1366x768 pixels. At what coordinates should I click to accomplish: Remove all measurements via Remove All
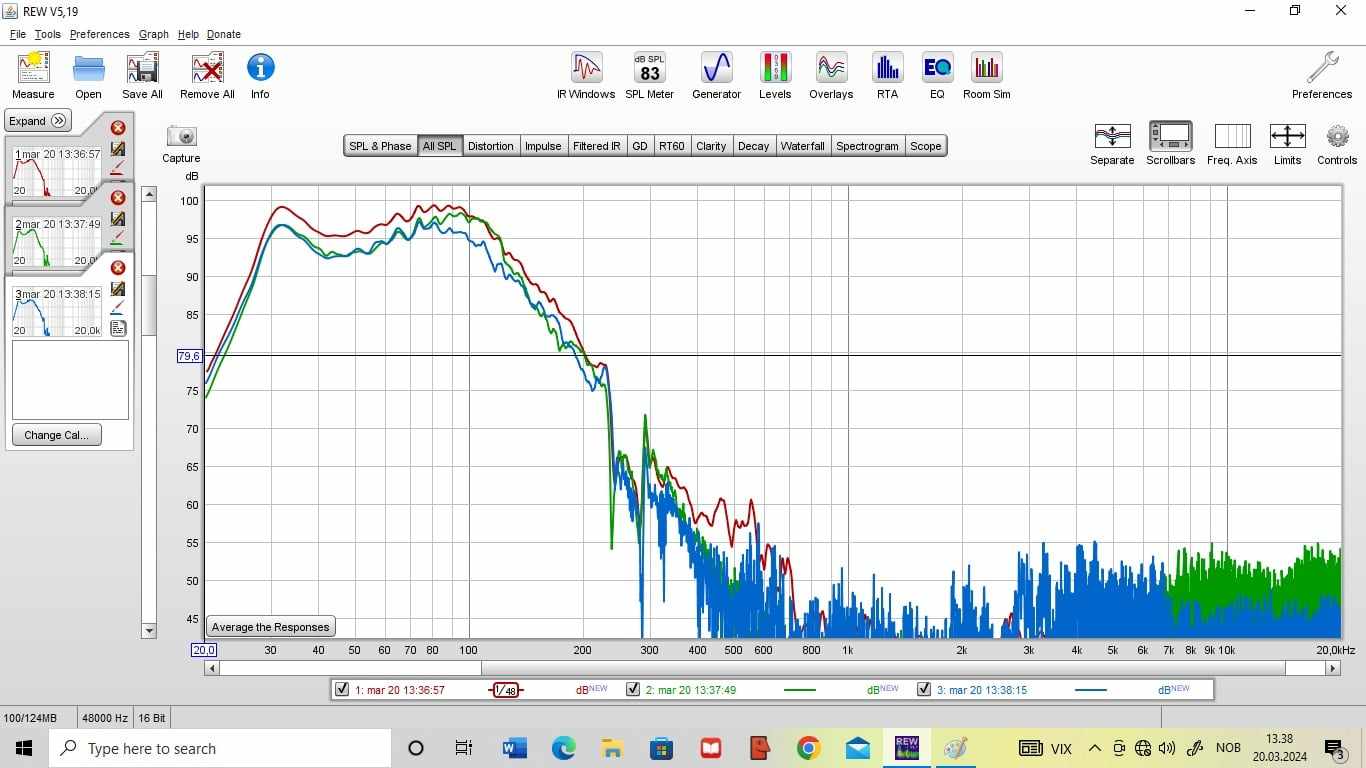point(207,75)
